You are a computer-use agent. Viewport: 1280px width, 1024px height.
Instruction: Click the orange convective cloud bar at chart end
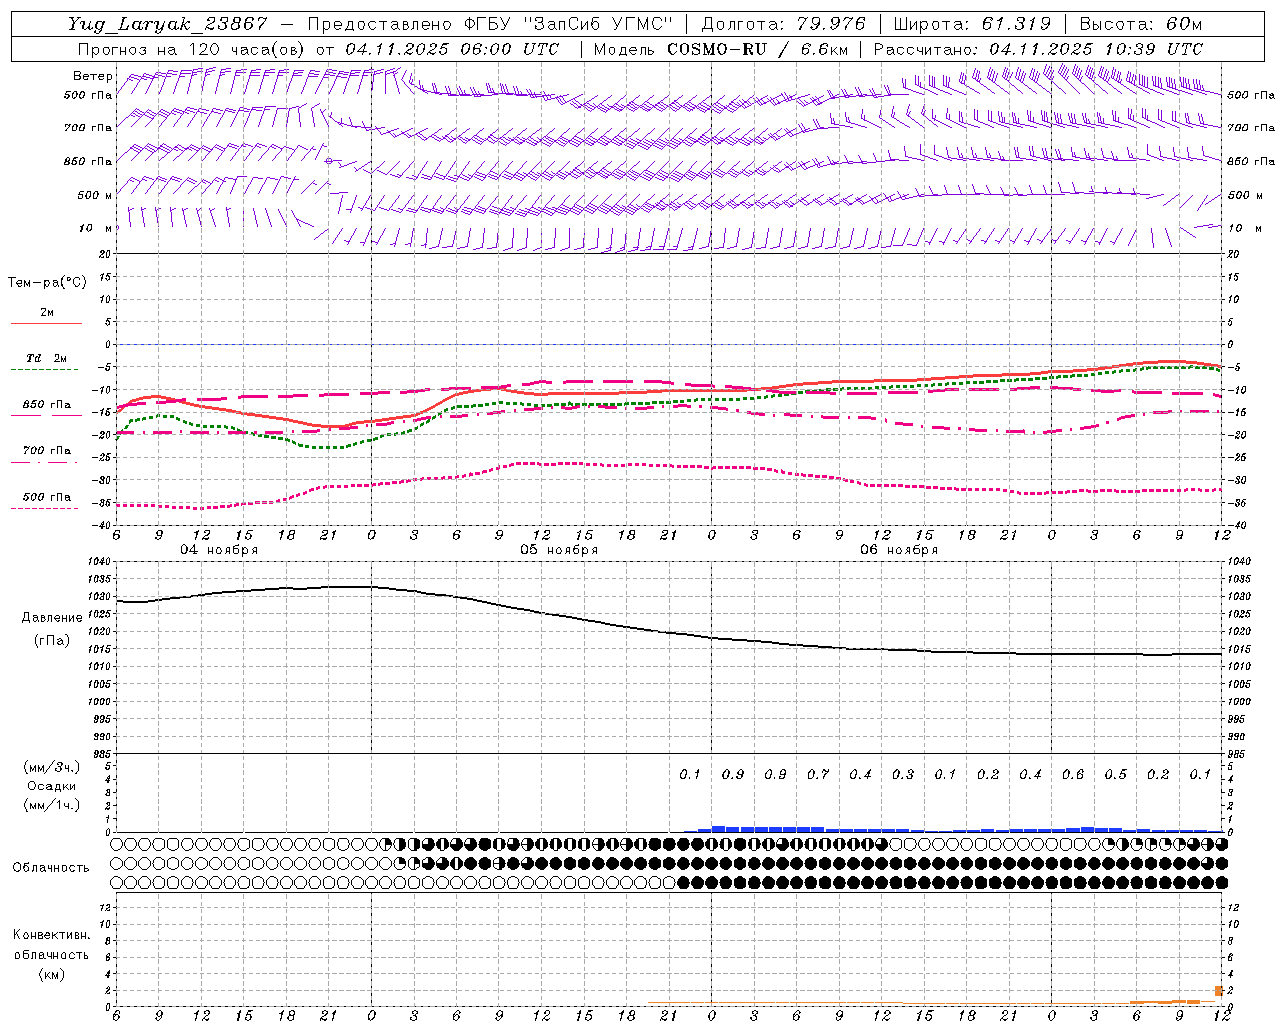[x=1219, y=991]
